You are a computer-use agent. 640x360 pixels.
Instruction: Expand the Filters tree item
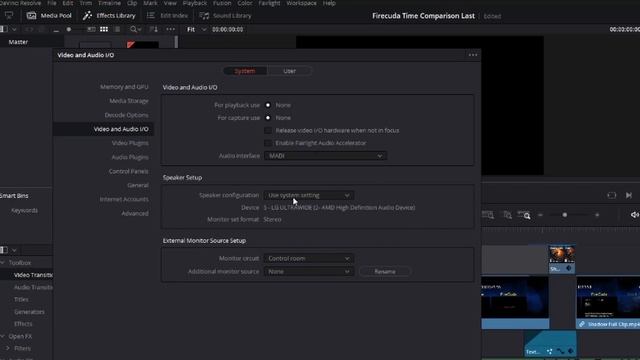[8, 349]
